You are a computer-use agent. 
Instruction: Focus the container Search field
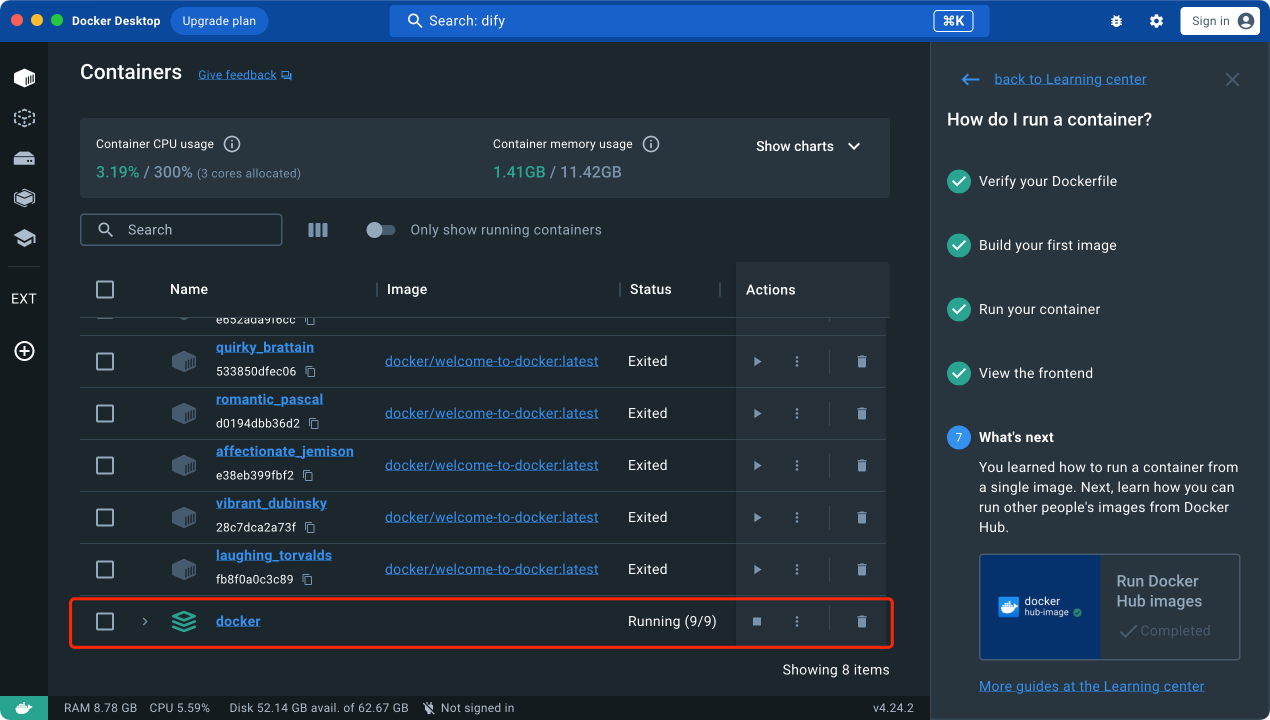[181, 230]
